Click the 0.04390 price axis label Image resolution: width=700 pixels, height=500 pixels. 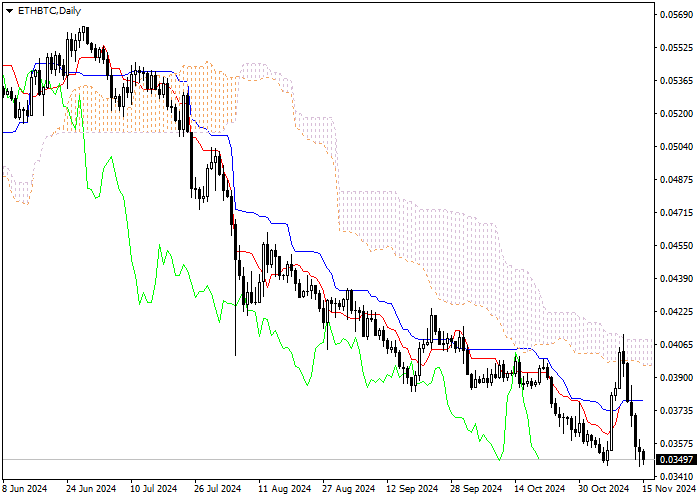coord(676,279)
